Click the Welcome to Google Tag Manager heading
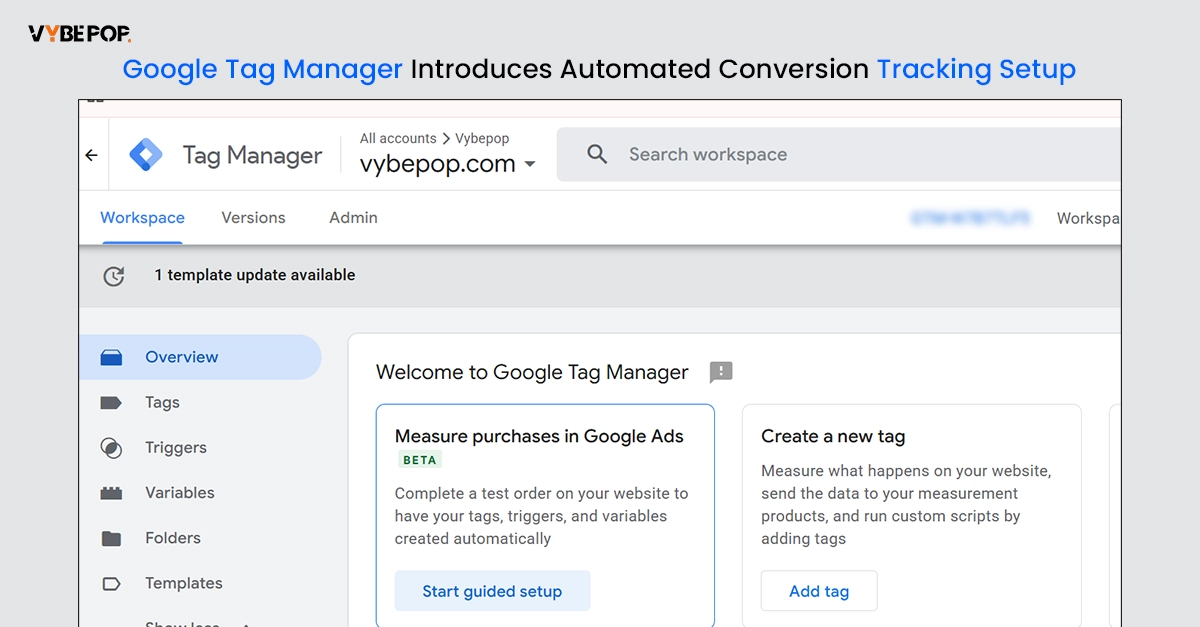The width and height of the screenshot is (1200, 627). (x=532, y=373)
